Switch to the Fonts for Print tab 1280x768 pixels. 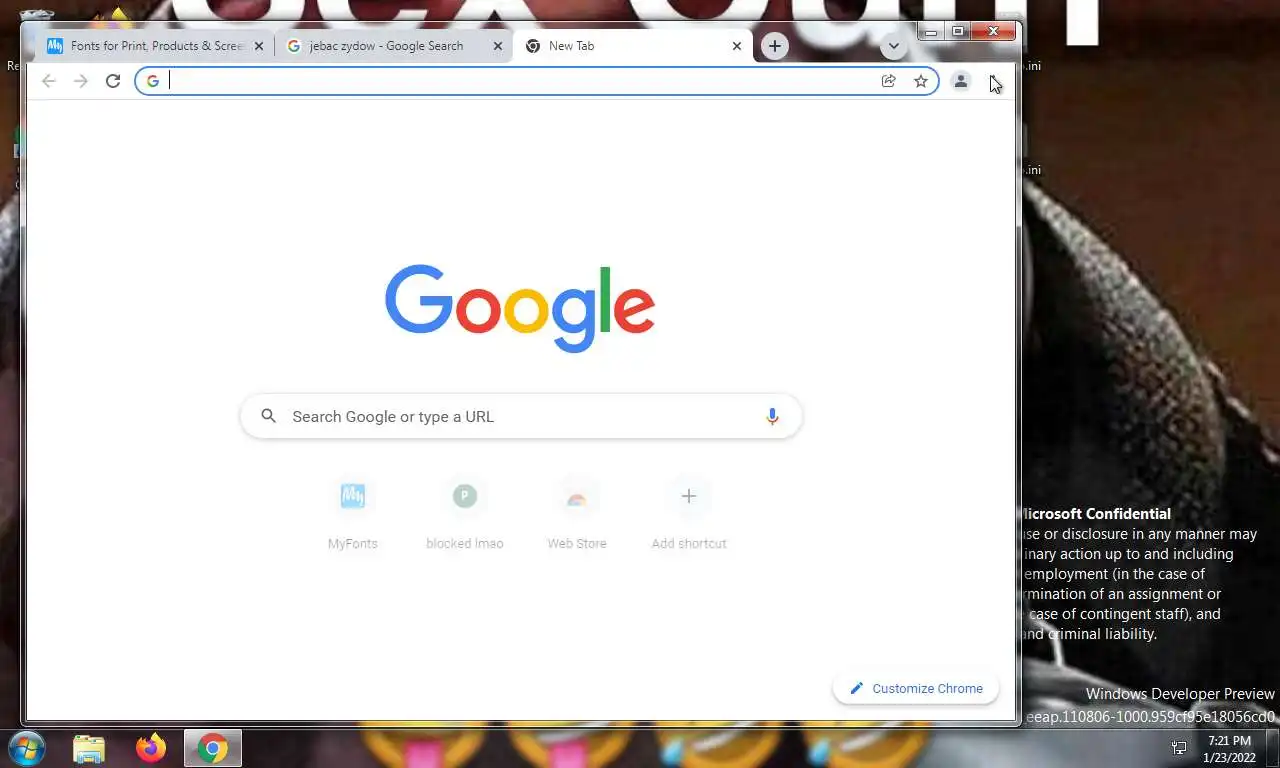point(155,46)
